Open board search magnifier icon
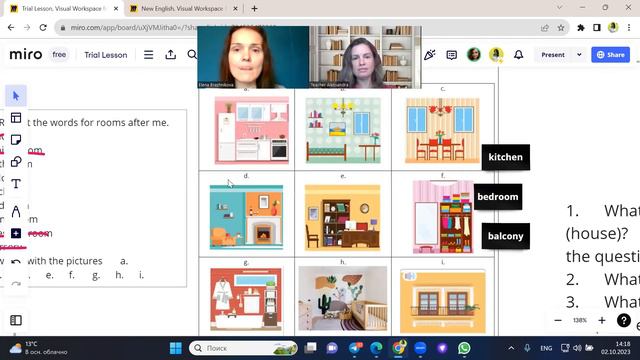The height and width of the screenshot is (360, 640). tap(192, 55)
